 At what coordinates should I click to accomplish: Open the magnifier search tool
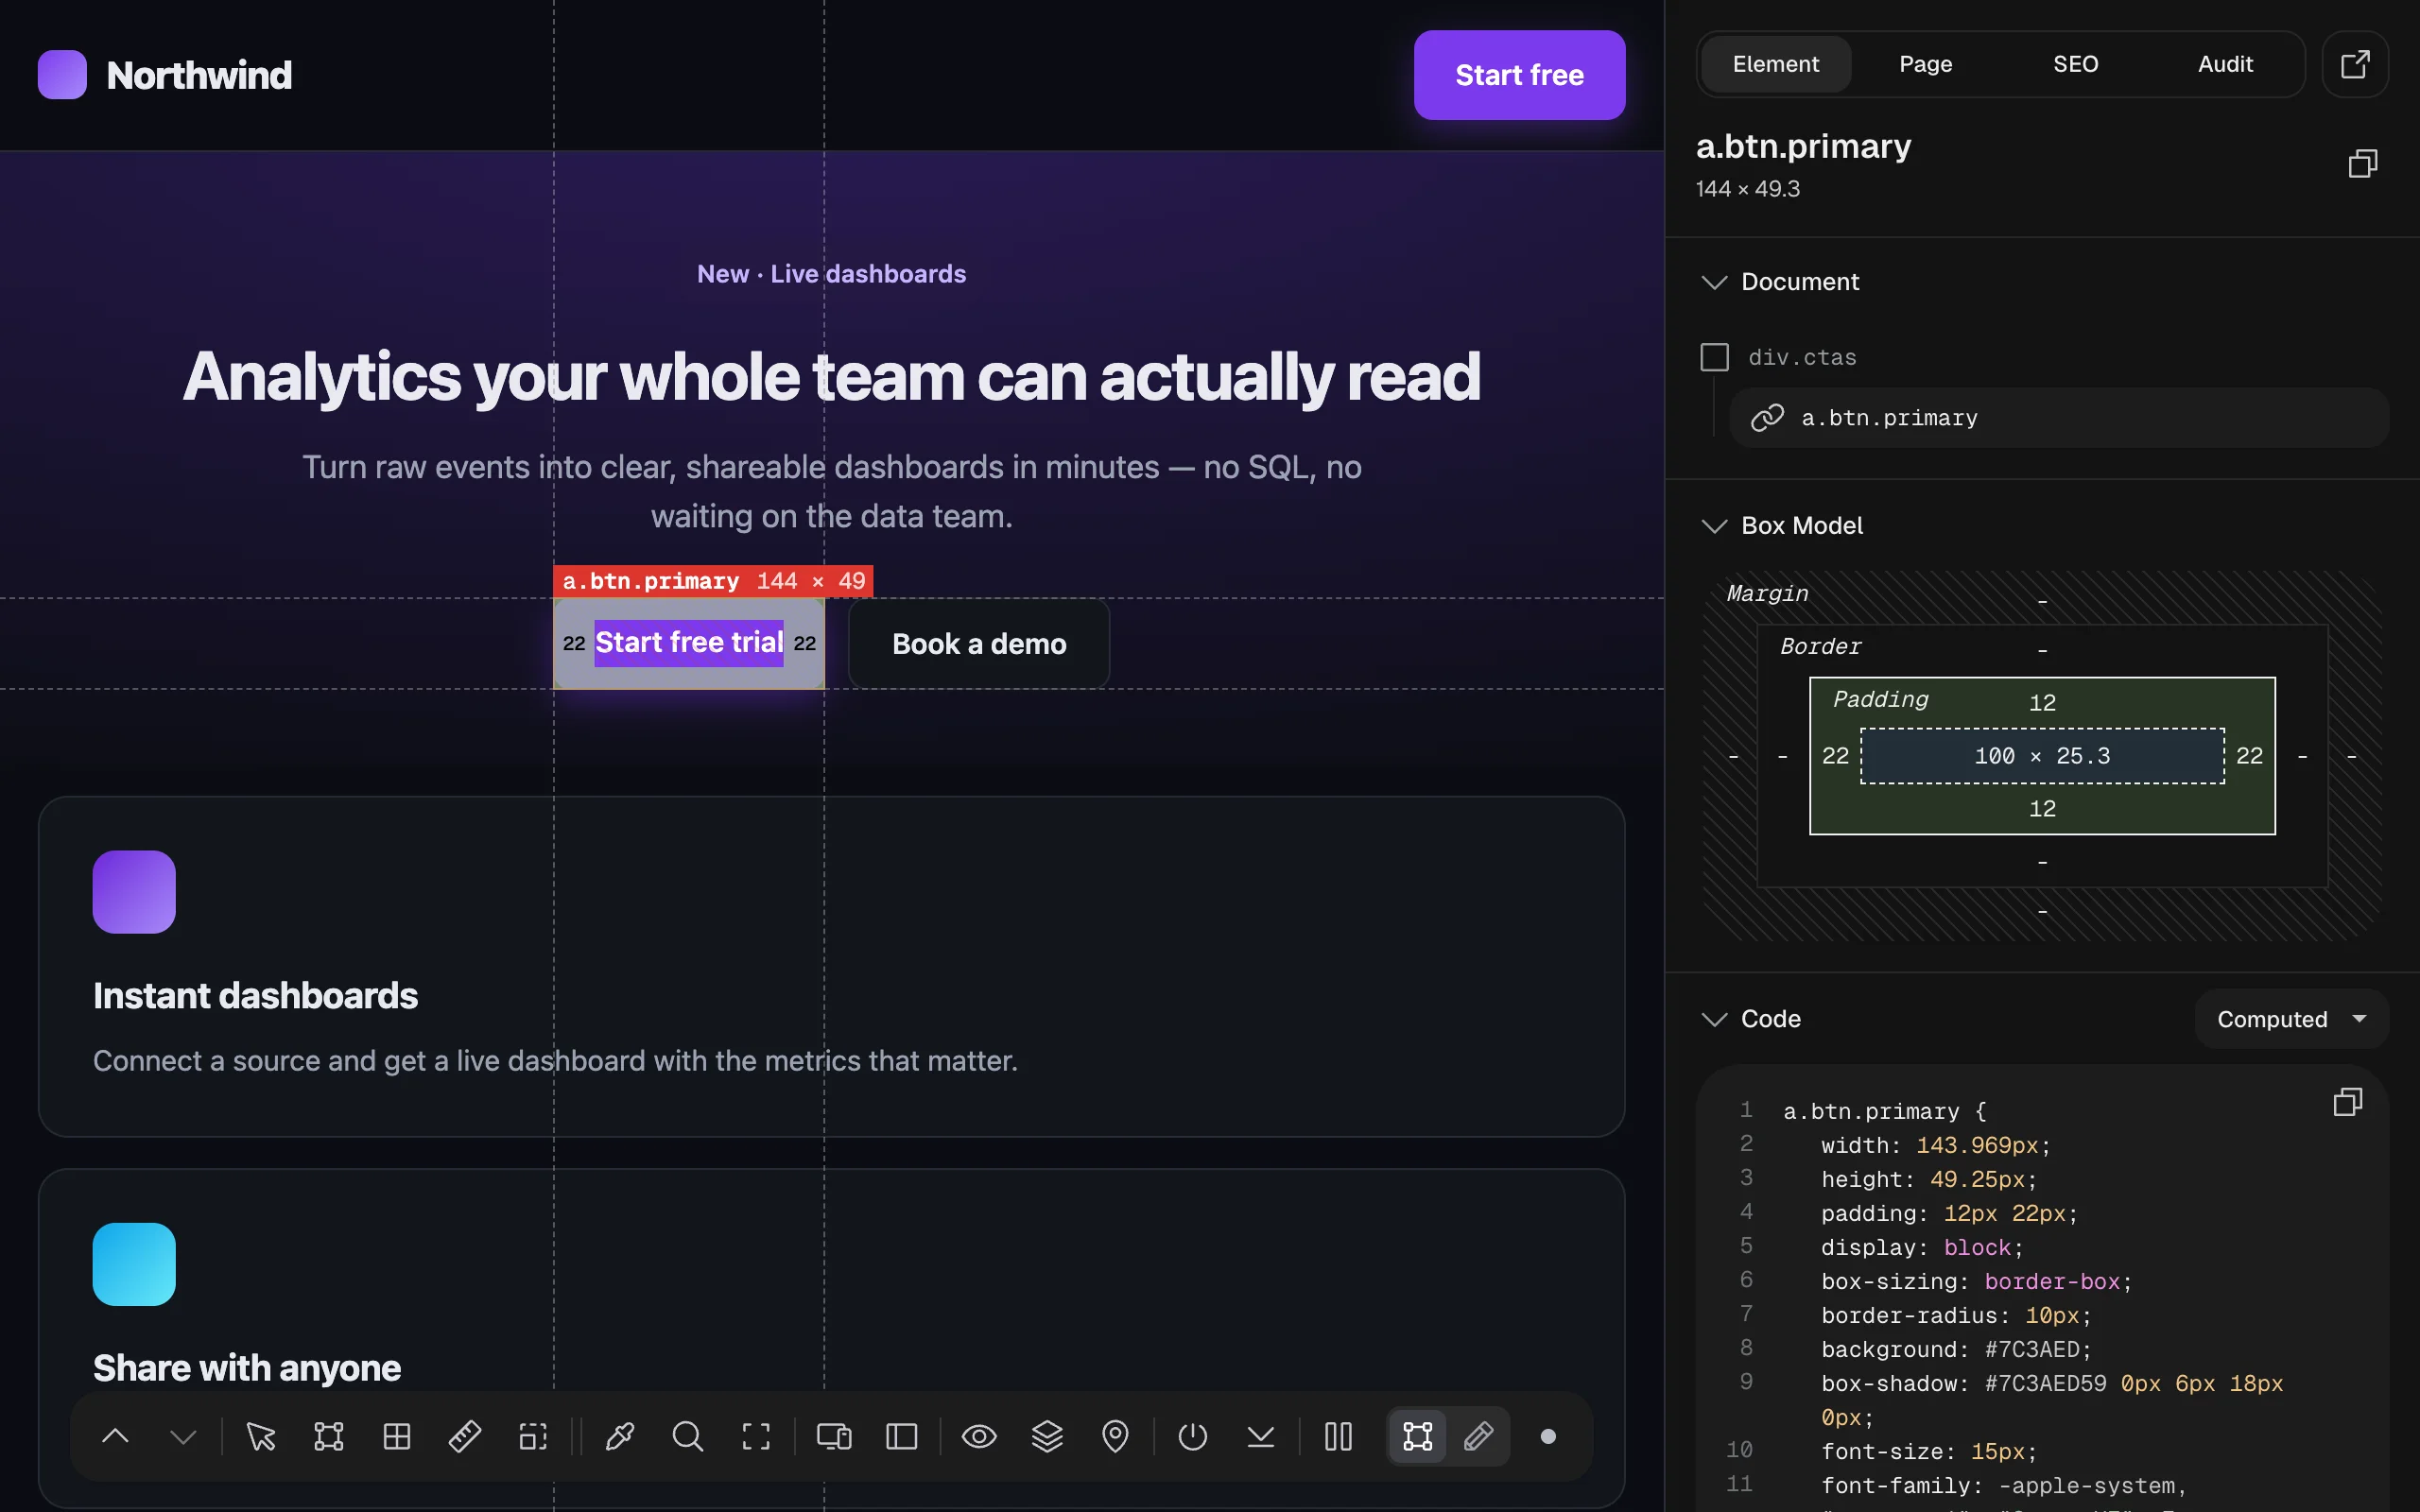pyautogui.click(x=687, y=1437)
